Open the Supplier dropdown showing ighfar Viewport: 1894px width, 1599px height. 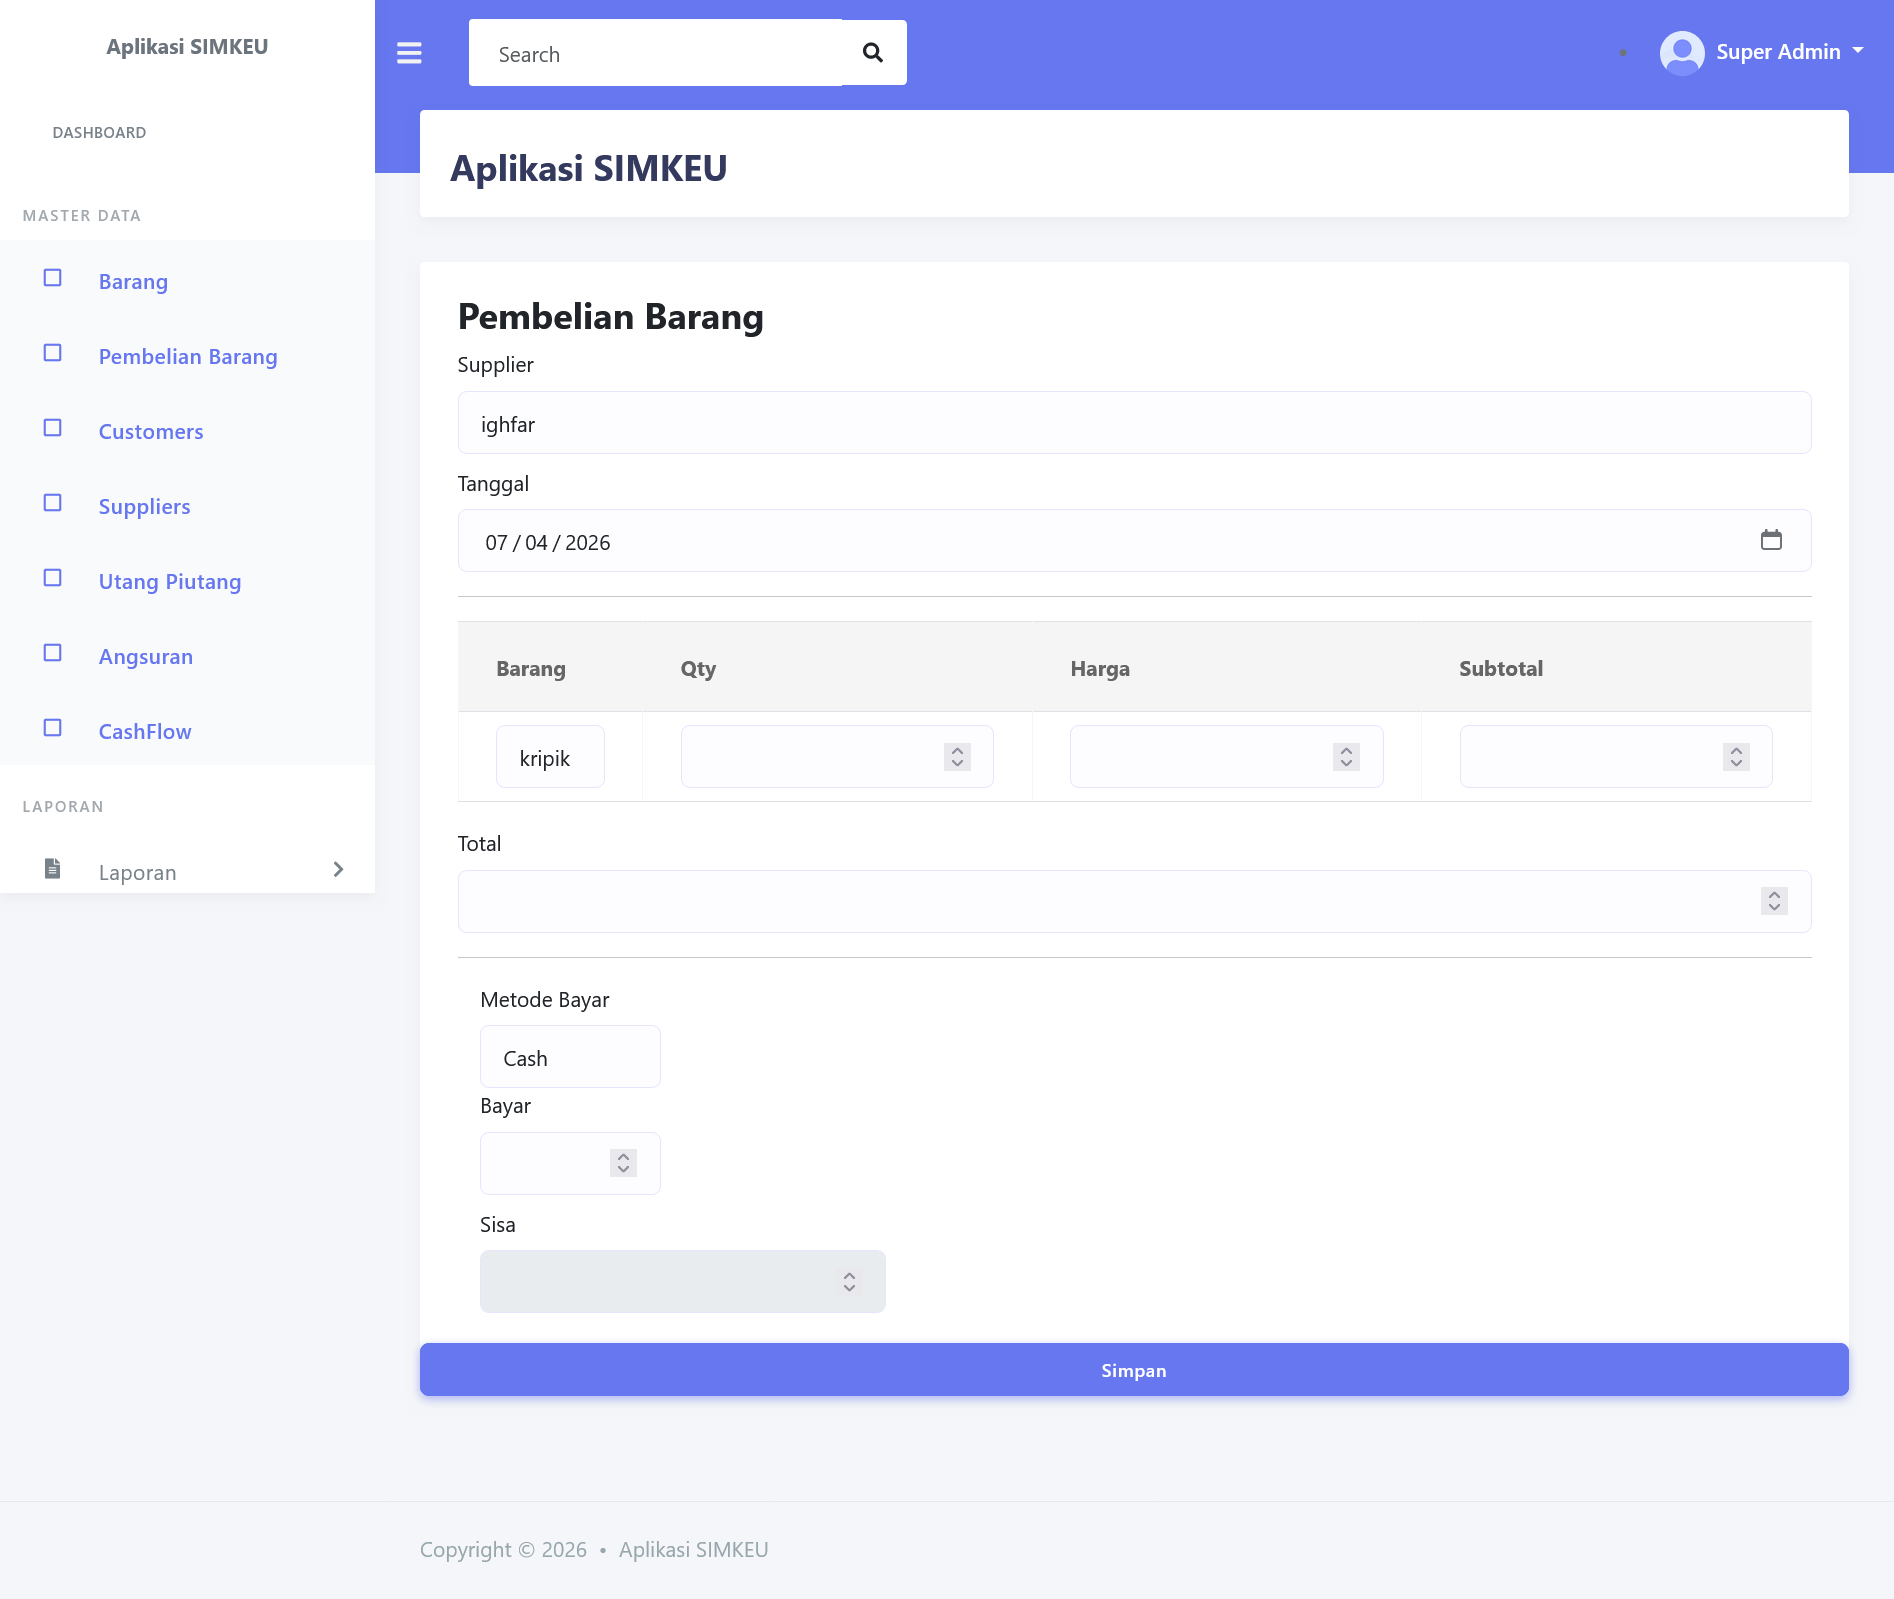point(1134,423)
